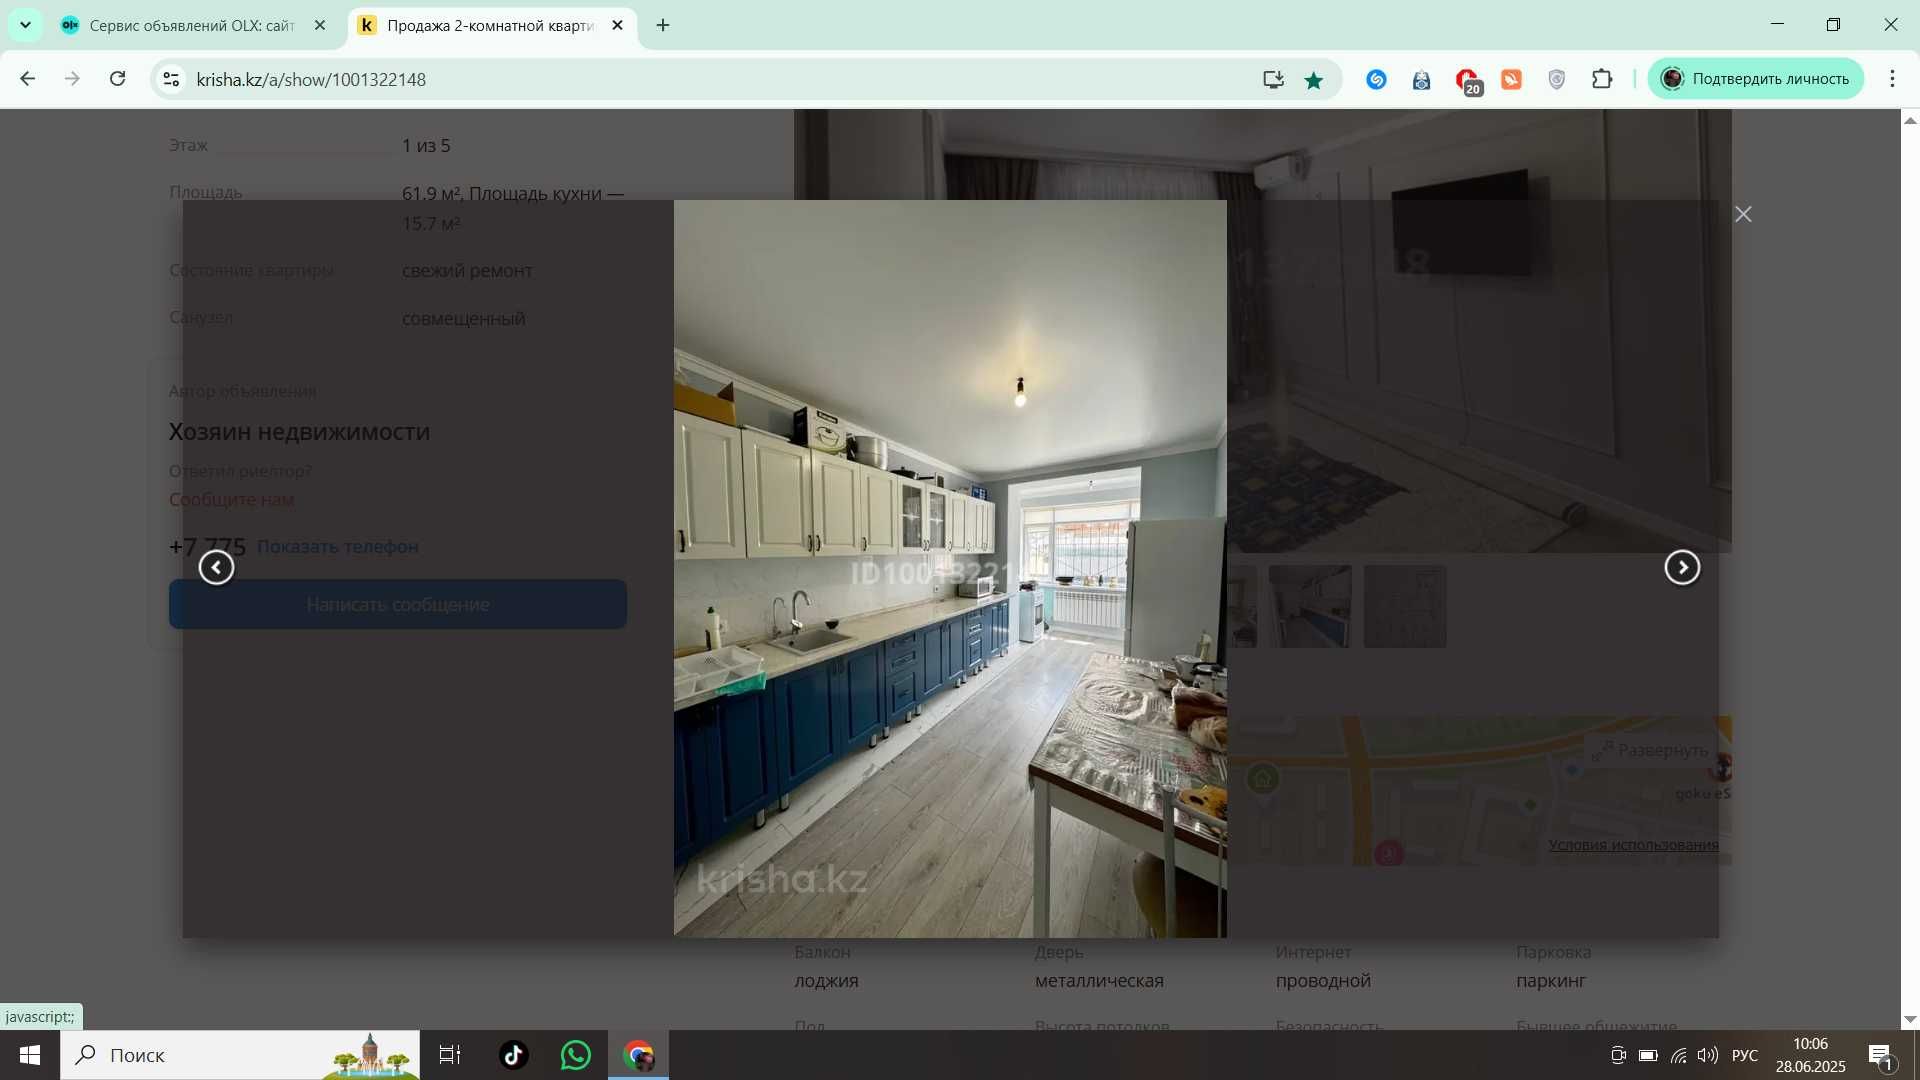Viewport: 1920px width, 1080px height.
Task: Open Условия использования map link
Action: (x=1633, y=845)
